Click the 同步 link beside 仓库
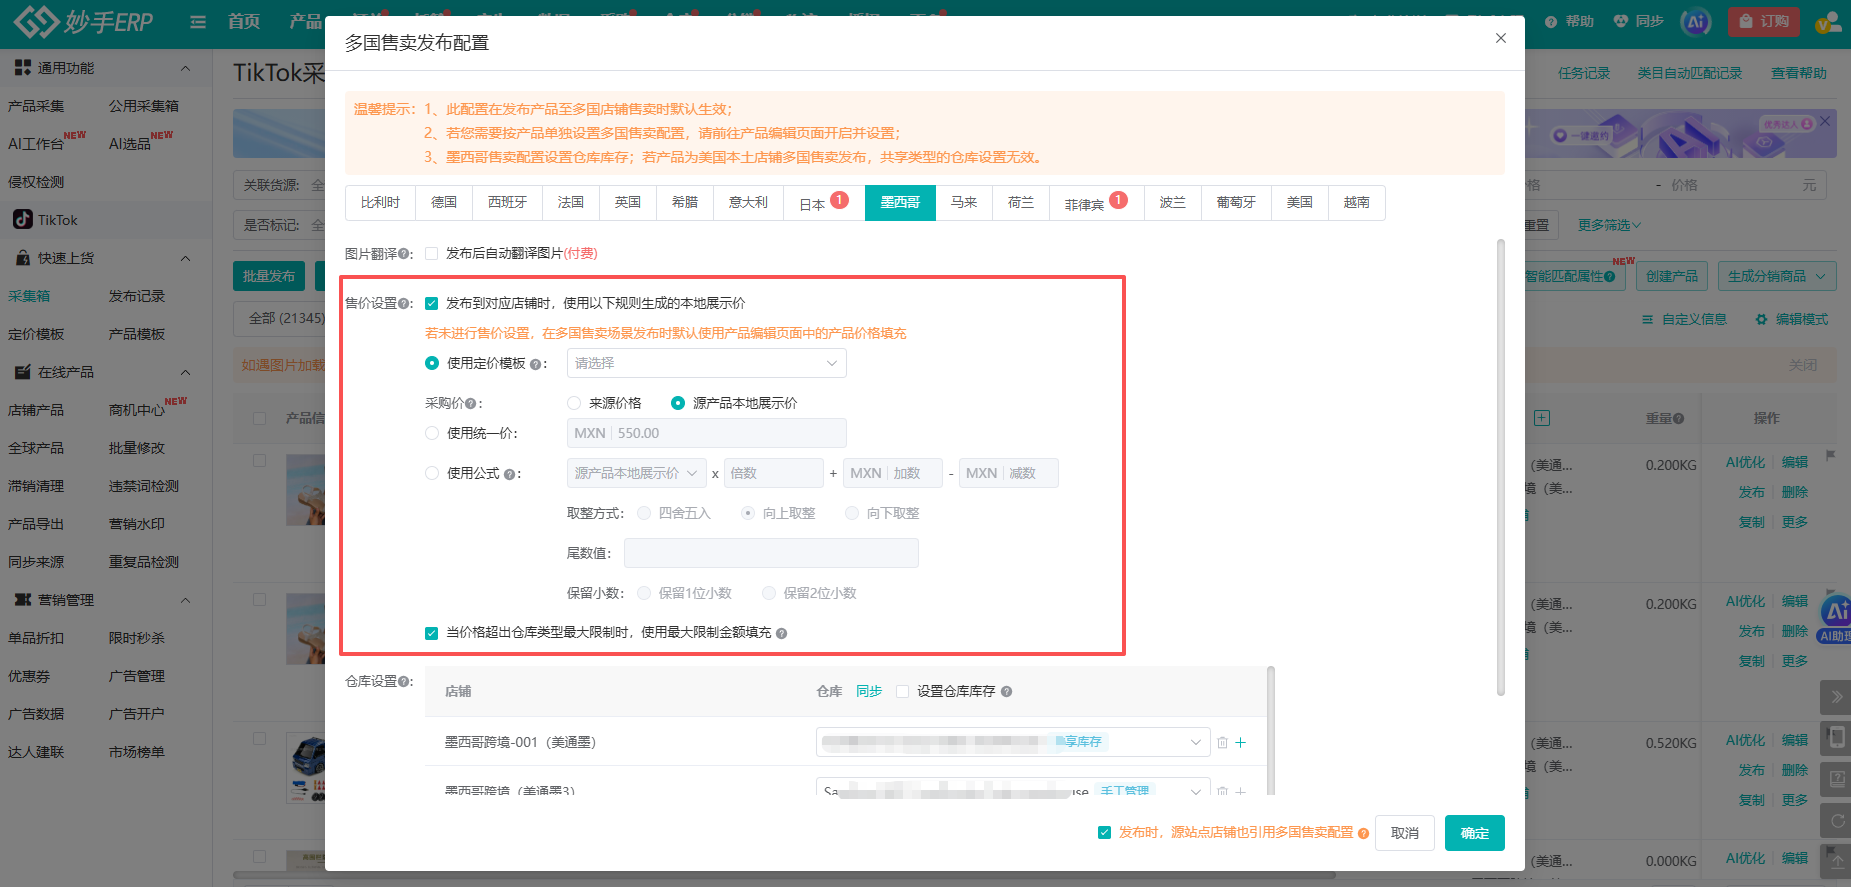This screenshot has height=887, width=1851. tap(869, 691)
